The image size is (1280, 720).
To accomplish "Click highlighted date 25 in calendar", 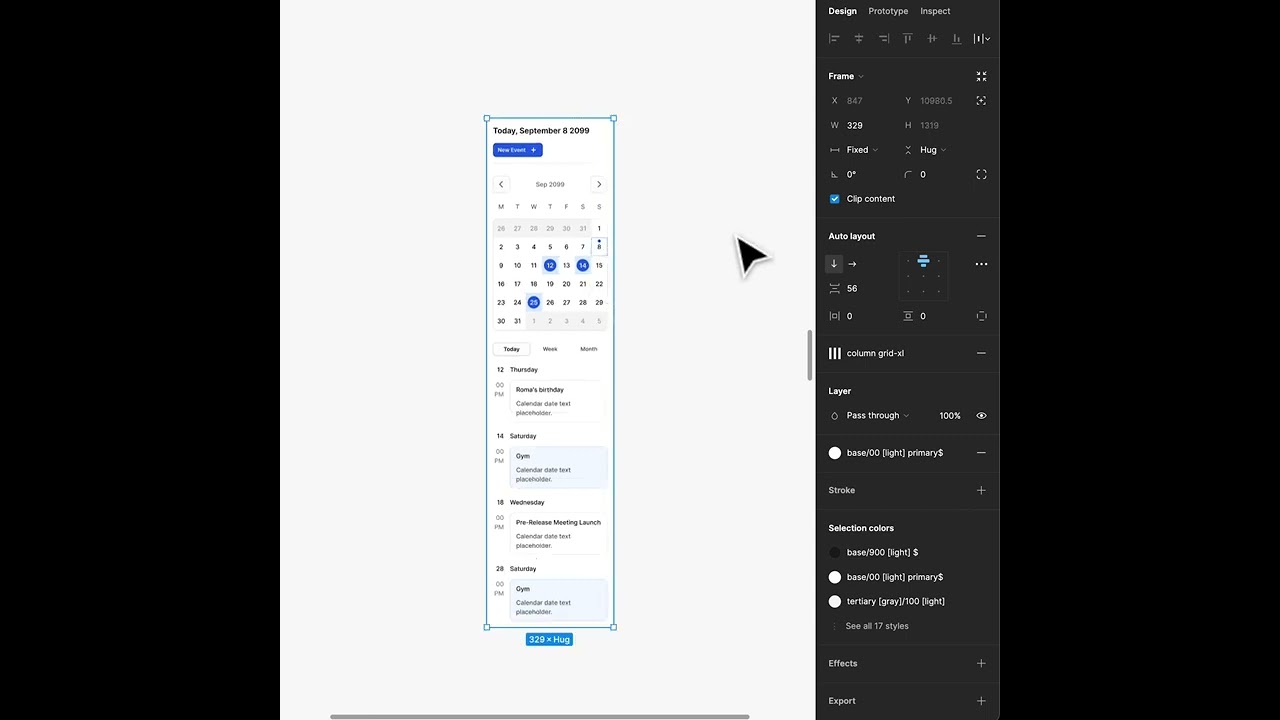I will [533, 302].
